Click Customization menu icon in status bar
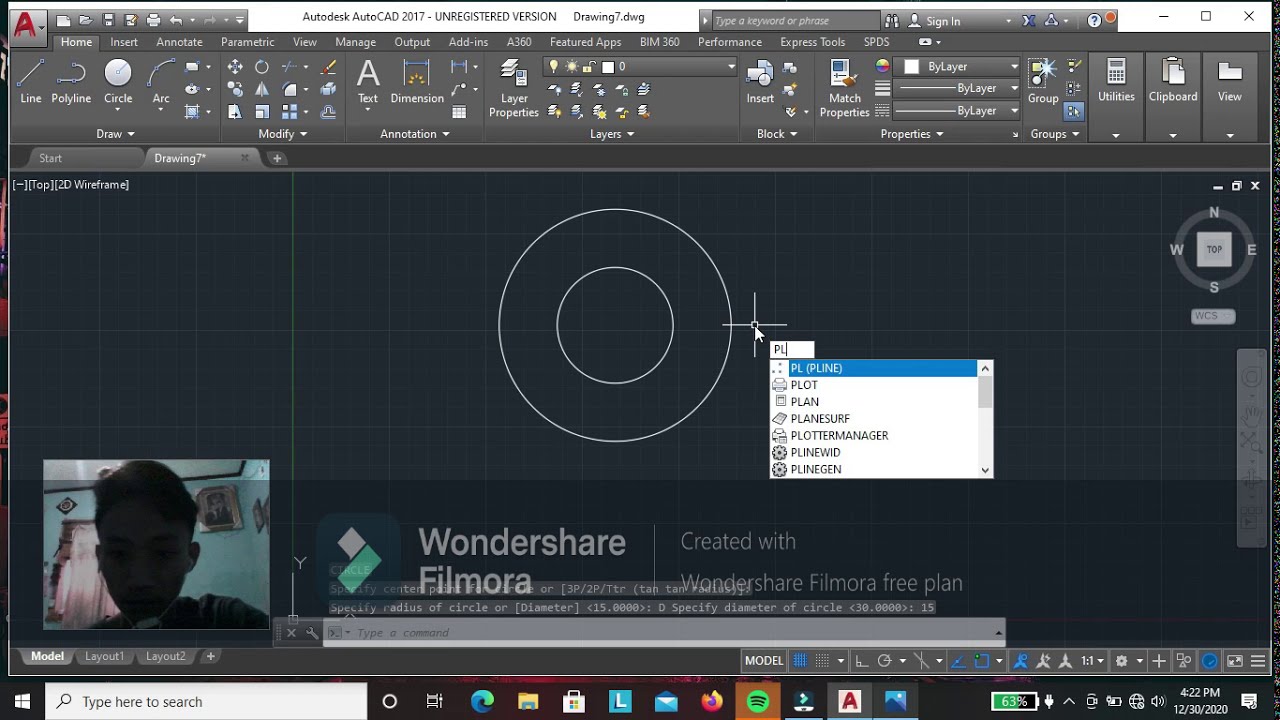The image size is (1280, 720). pos(1258,661)
